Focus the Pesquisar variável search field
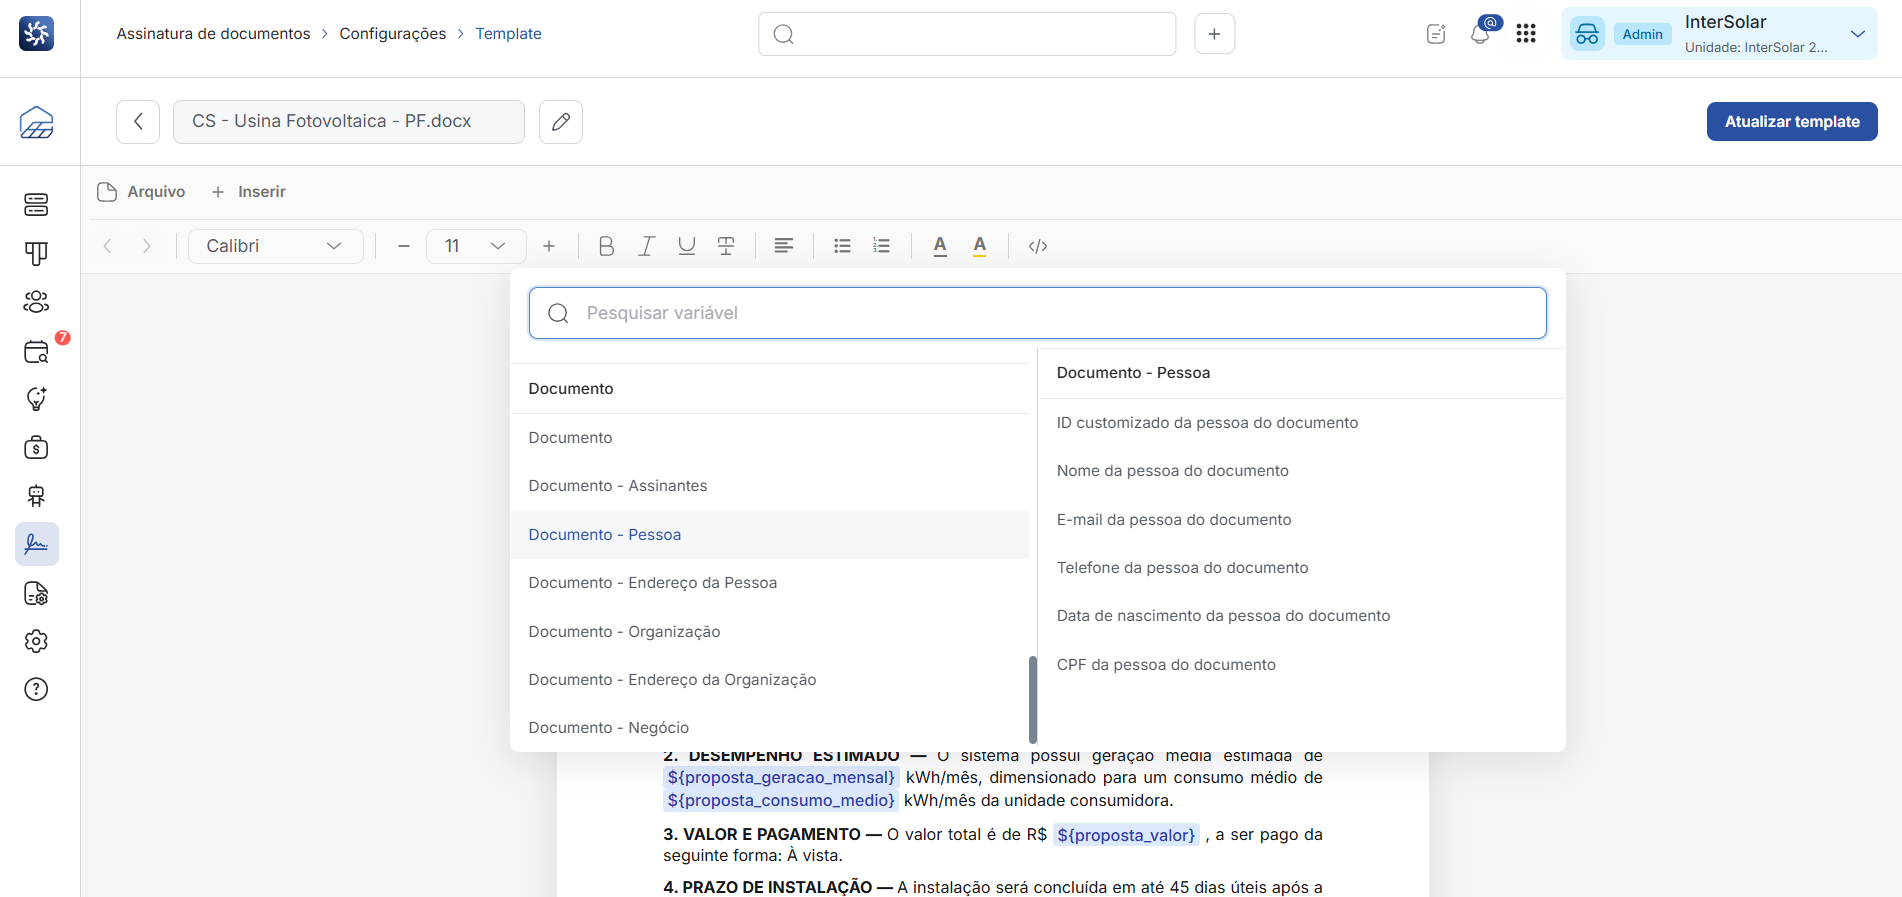1902x897 pixels. click(1038, 313)
